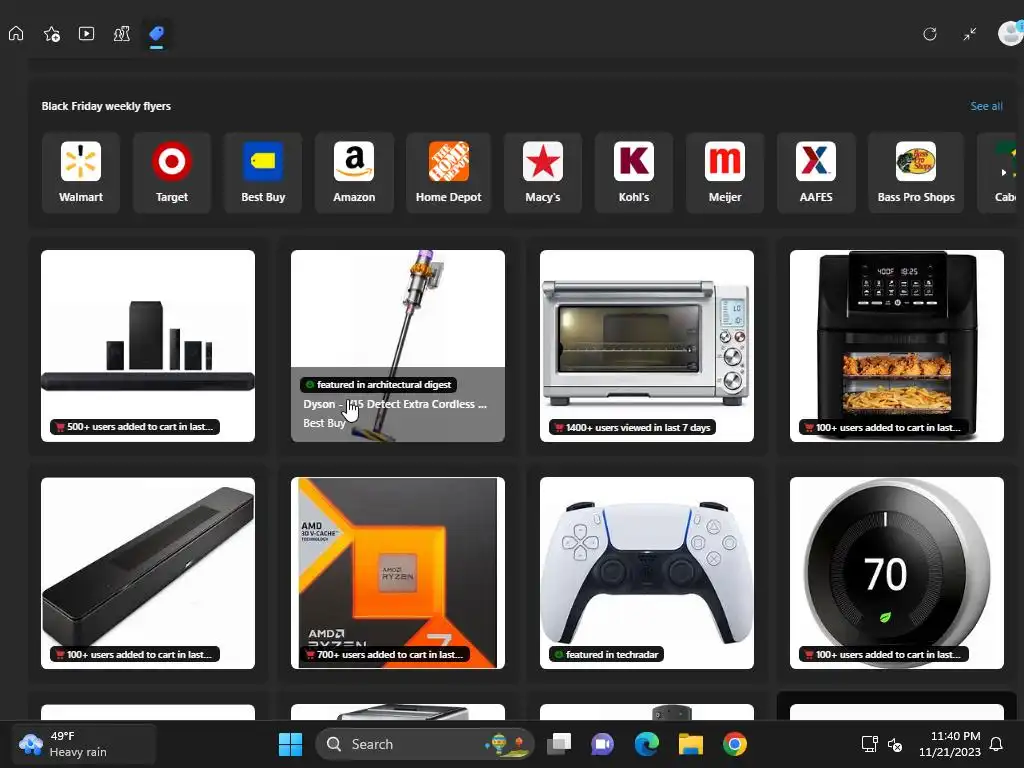Show the next flyers with arrow
Image resolution: width=1024 pixels, height=768 pixels.
tap(1004, 172)
